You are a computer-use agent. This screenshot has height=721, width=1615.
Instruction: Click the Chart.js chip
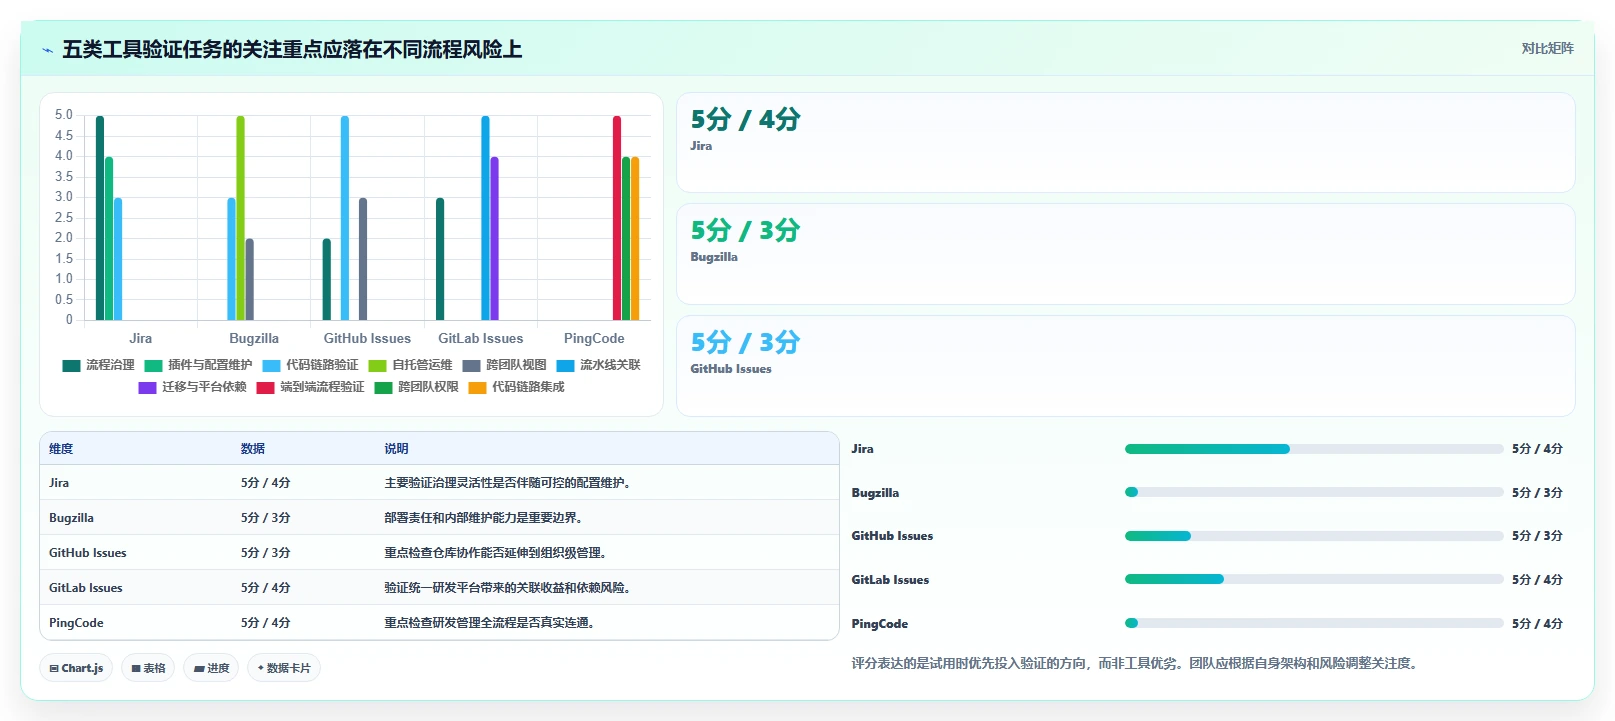click(76, 668)
